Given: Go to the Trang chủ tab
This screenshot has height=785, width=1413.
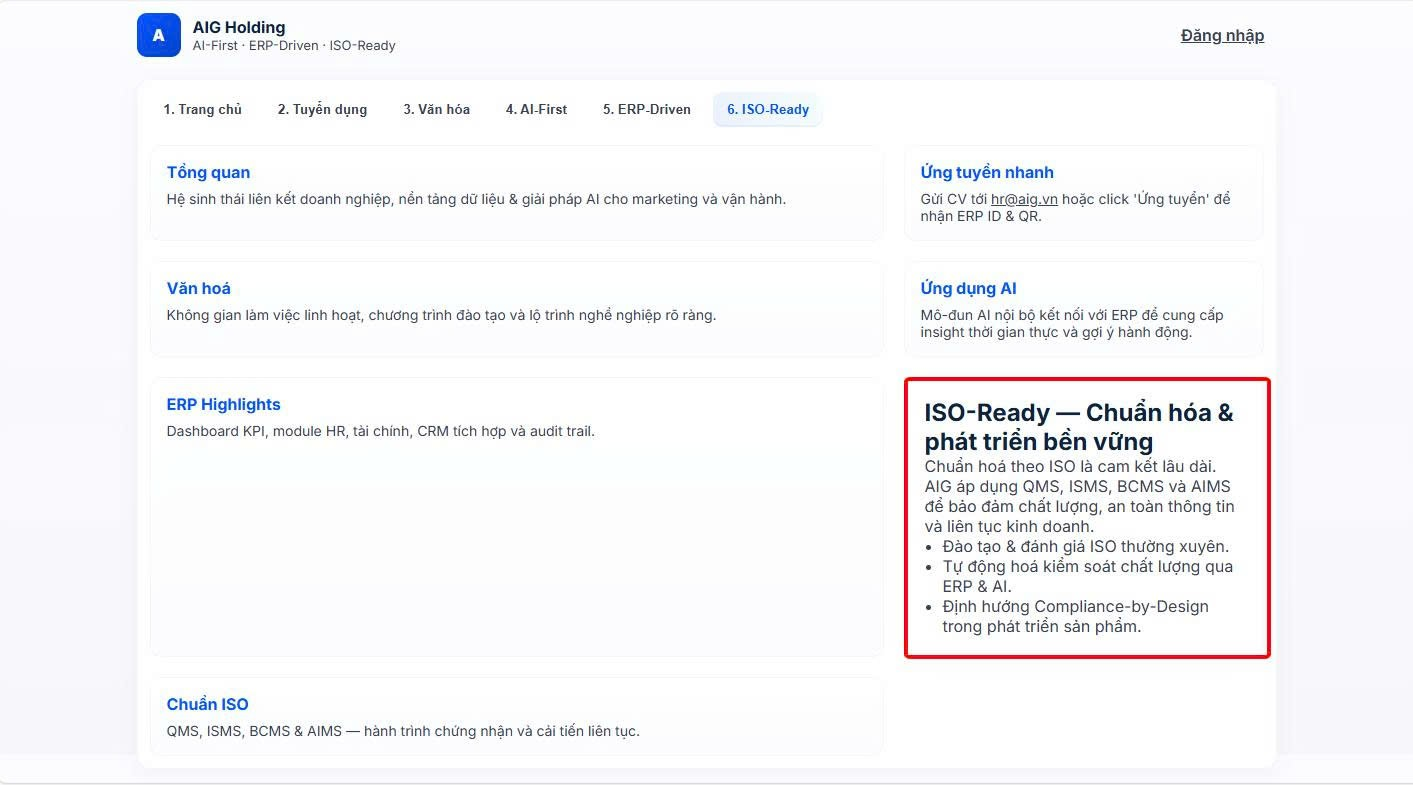Looking at the screenshot, I should [203, 109].
